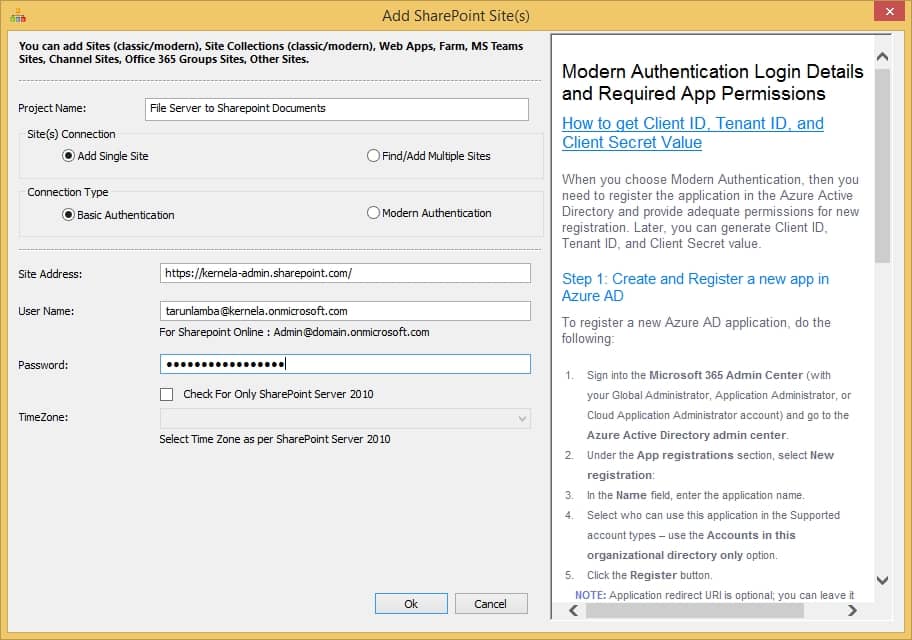This screenshot has height=640, width=912.
Task: Click the vertical scrollbar thumb in help panel
Action: click(x=882, y=166)
